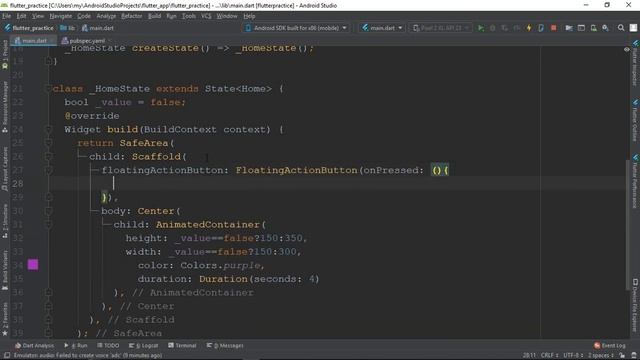The width and height of the screenshot is (640, 360).
Task: Open the Analyze menu
Action: [106, 16]
